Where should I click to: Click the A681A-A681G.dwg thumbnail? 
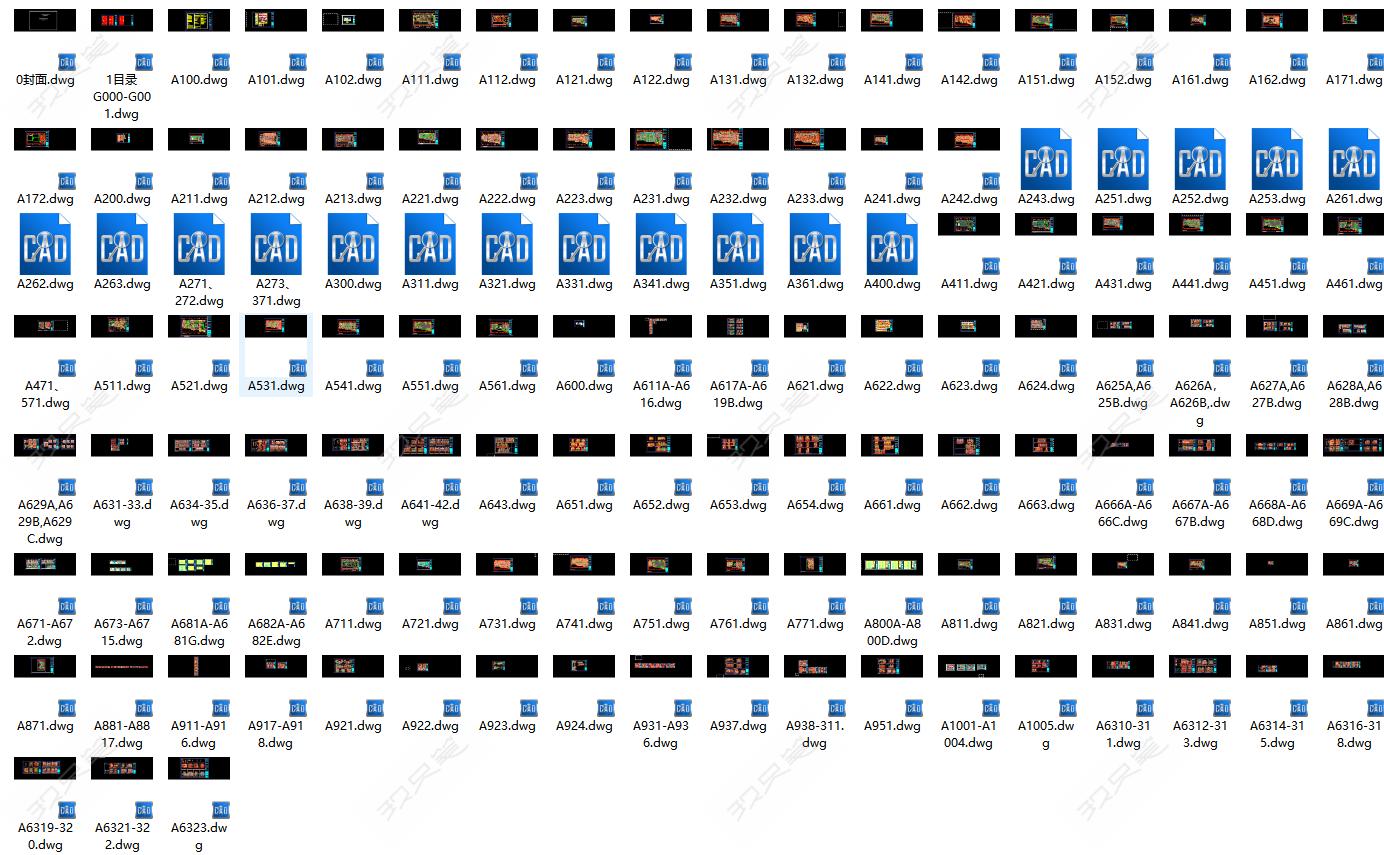click(x=199, y=565)
